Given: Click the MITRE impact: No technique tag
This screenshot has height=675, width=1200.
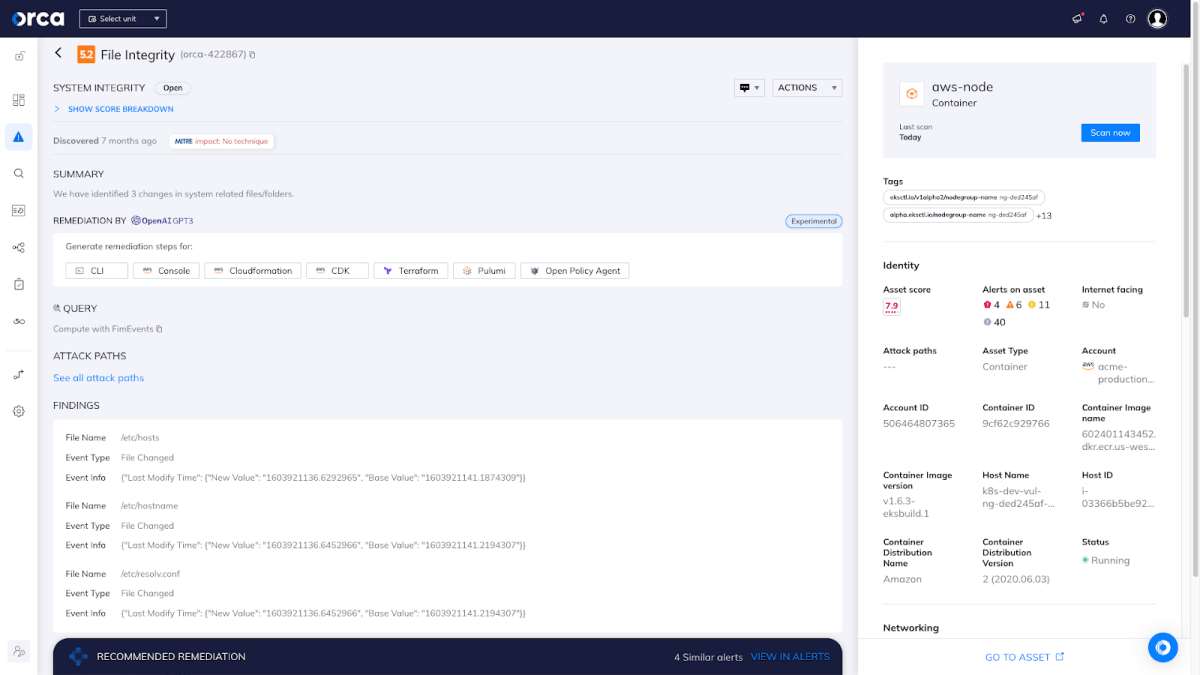Looking at the screenshot, I should 221,141.
